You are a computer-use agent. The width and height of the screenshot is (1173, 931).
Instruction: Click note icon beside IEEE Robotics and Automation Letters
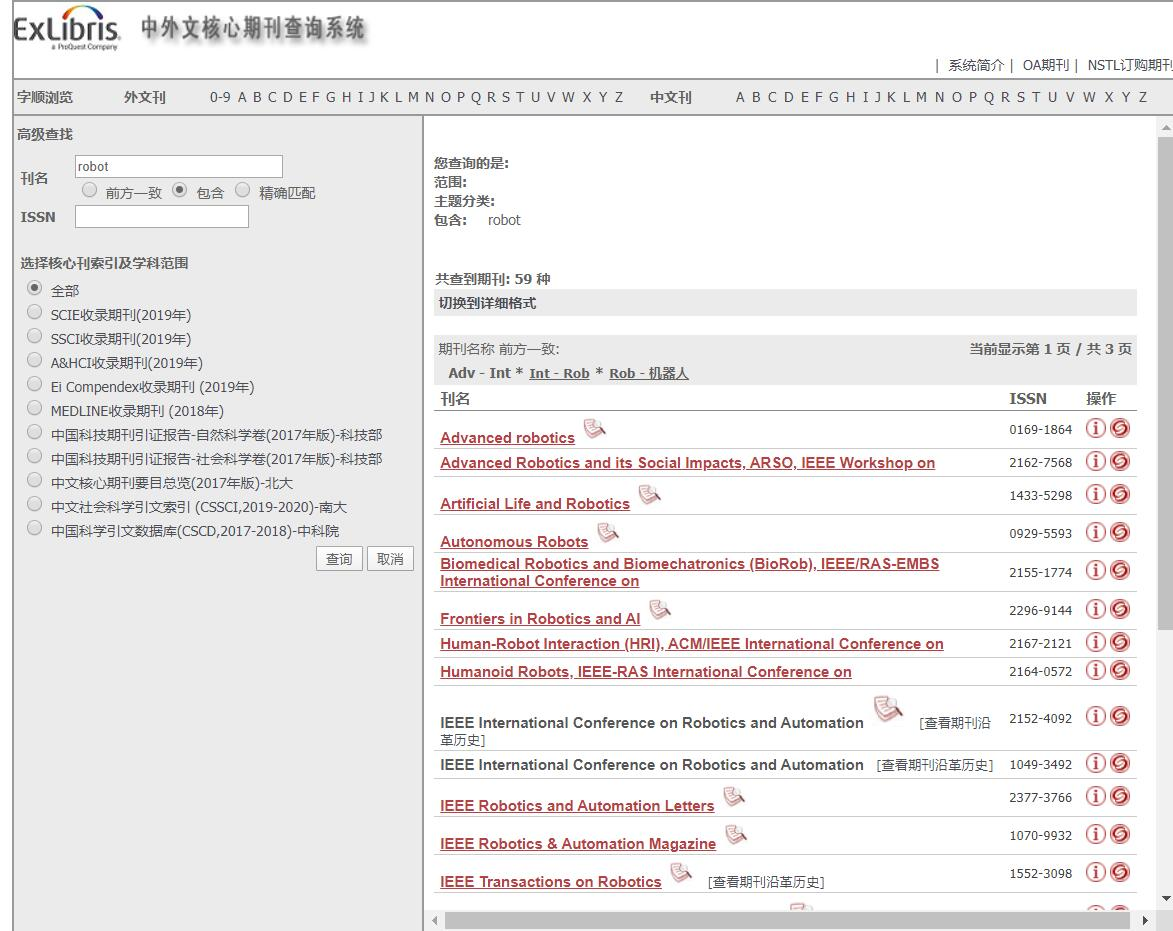(734, 796)
